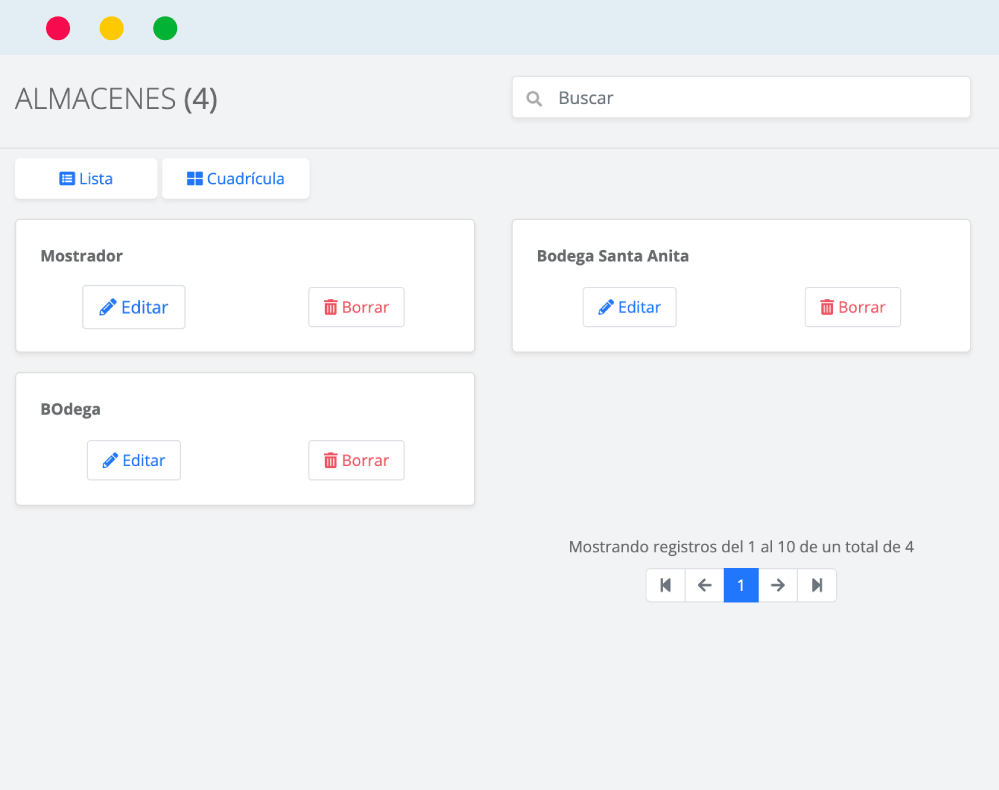This screenshot has height=790, width=999.
Task: Go to next page arrow
Action: (778, 585)
